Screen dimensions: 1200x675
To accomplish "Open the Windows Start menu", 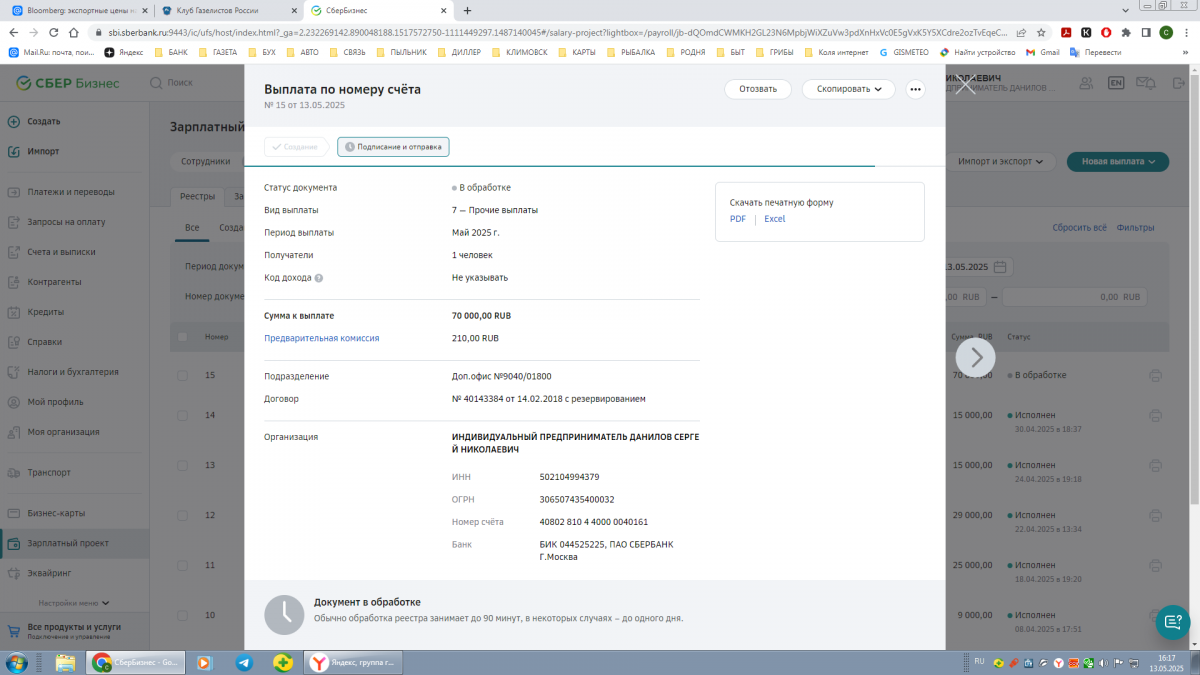I will coord(17,662).
